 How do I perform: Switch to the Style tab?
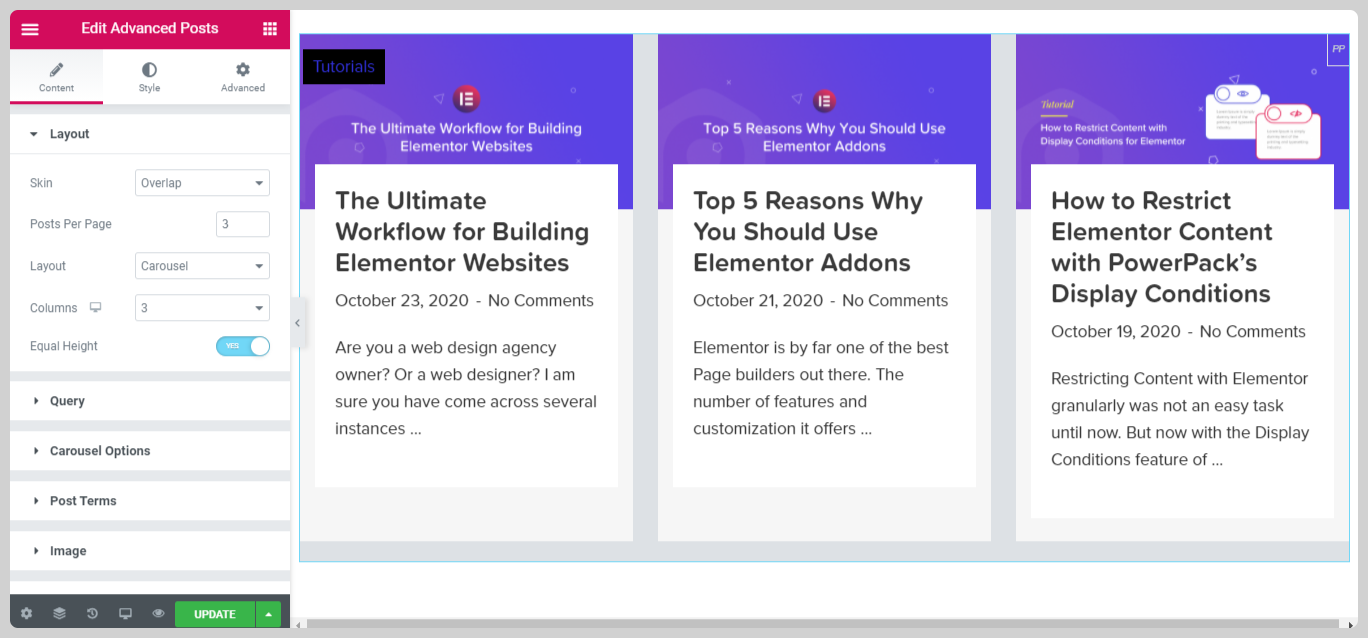click(x=148, y=76)
